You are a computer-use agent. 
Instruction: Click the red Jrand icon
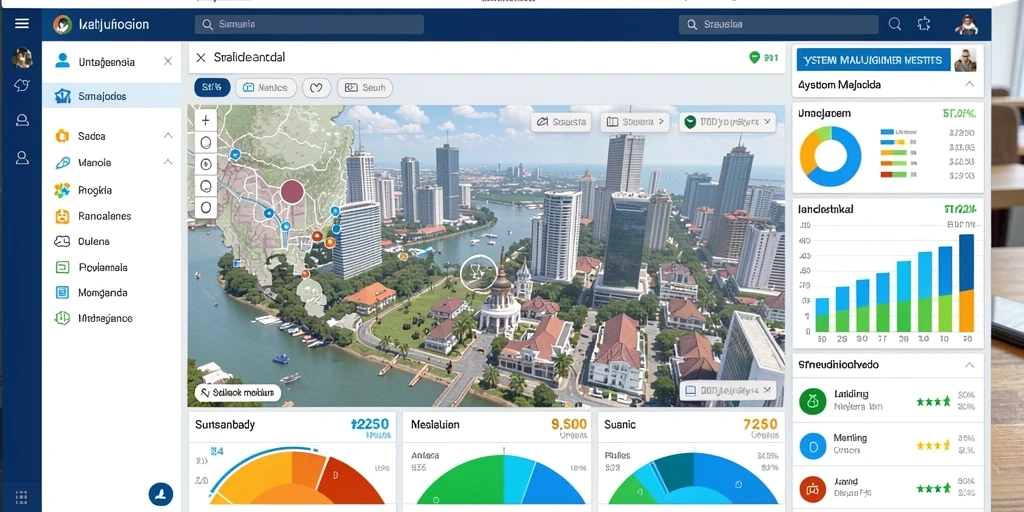(x=812, y=488)
